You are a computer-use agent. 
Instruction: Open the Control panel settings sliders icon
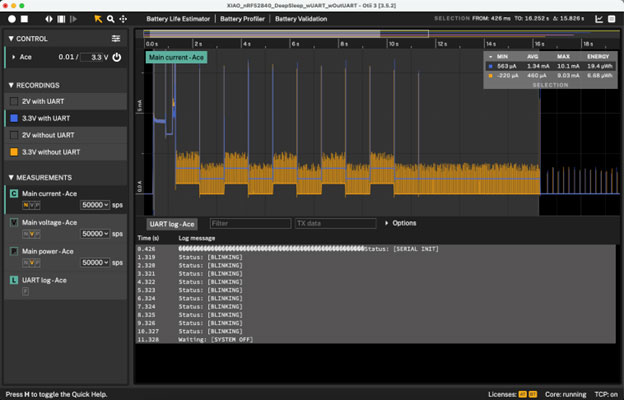click(x=116, y=38)
